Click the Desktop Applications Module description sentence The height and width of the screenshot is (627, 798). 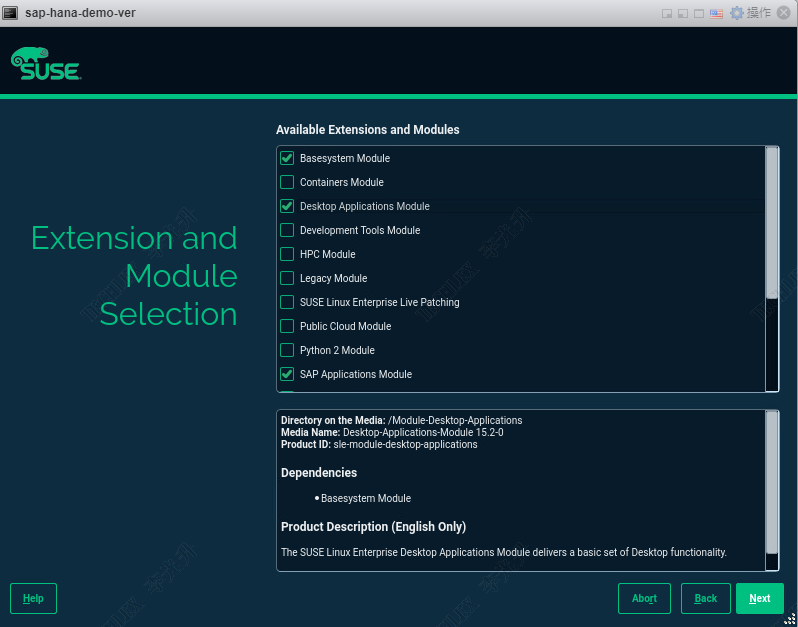504,552
